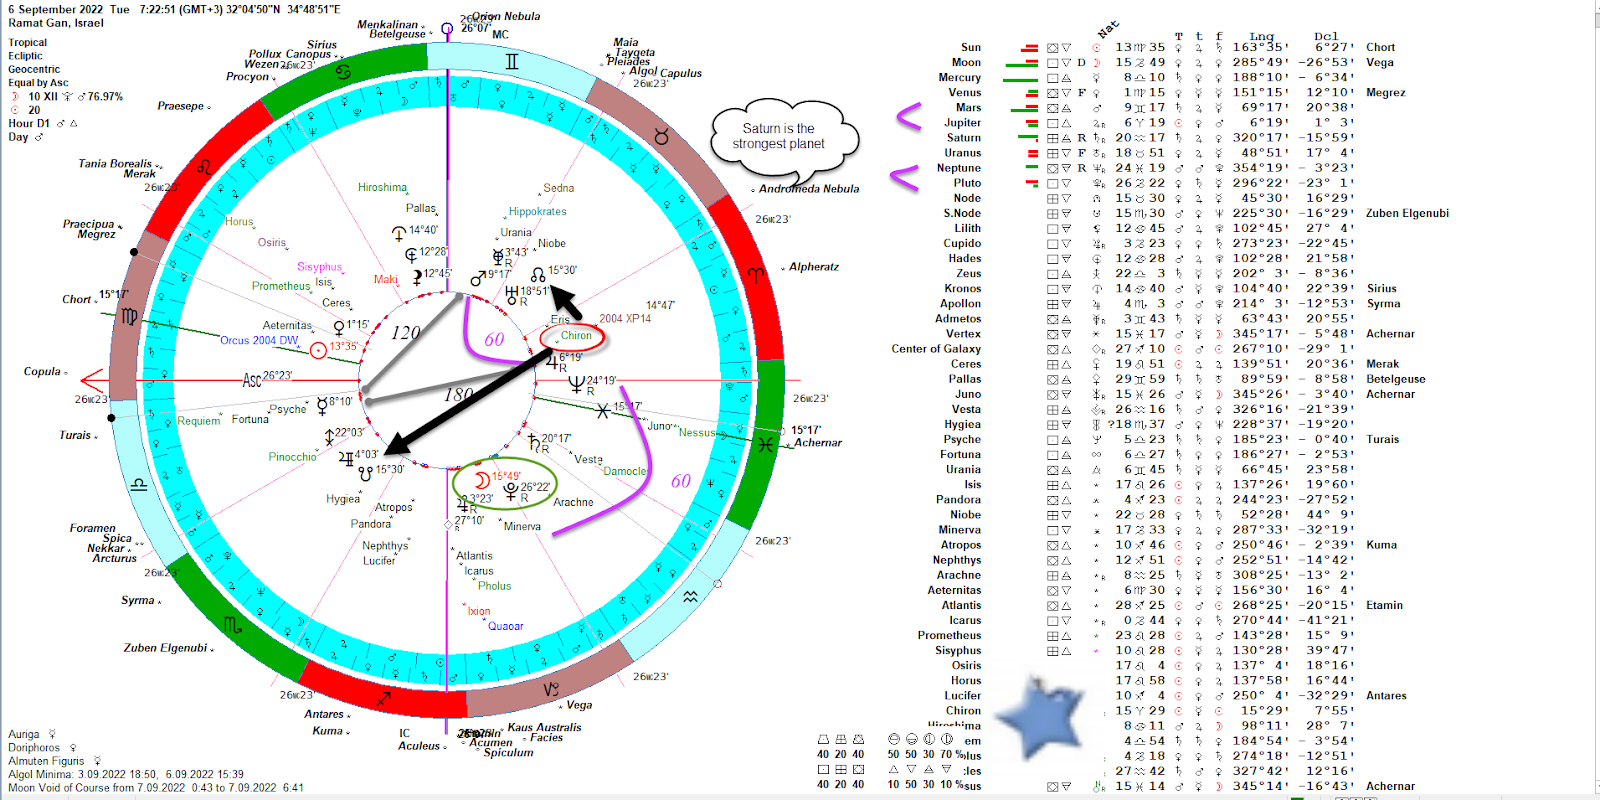Select the Mercury symbol at 8°10' in the chart
1600x800 pixels.
coord(321,405)
